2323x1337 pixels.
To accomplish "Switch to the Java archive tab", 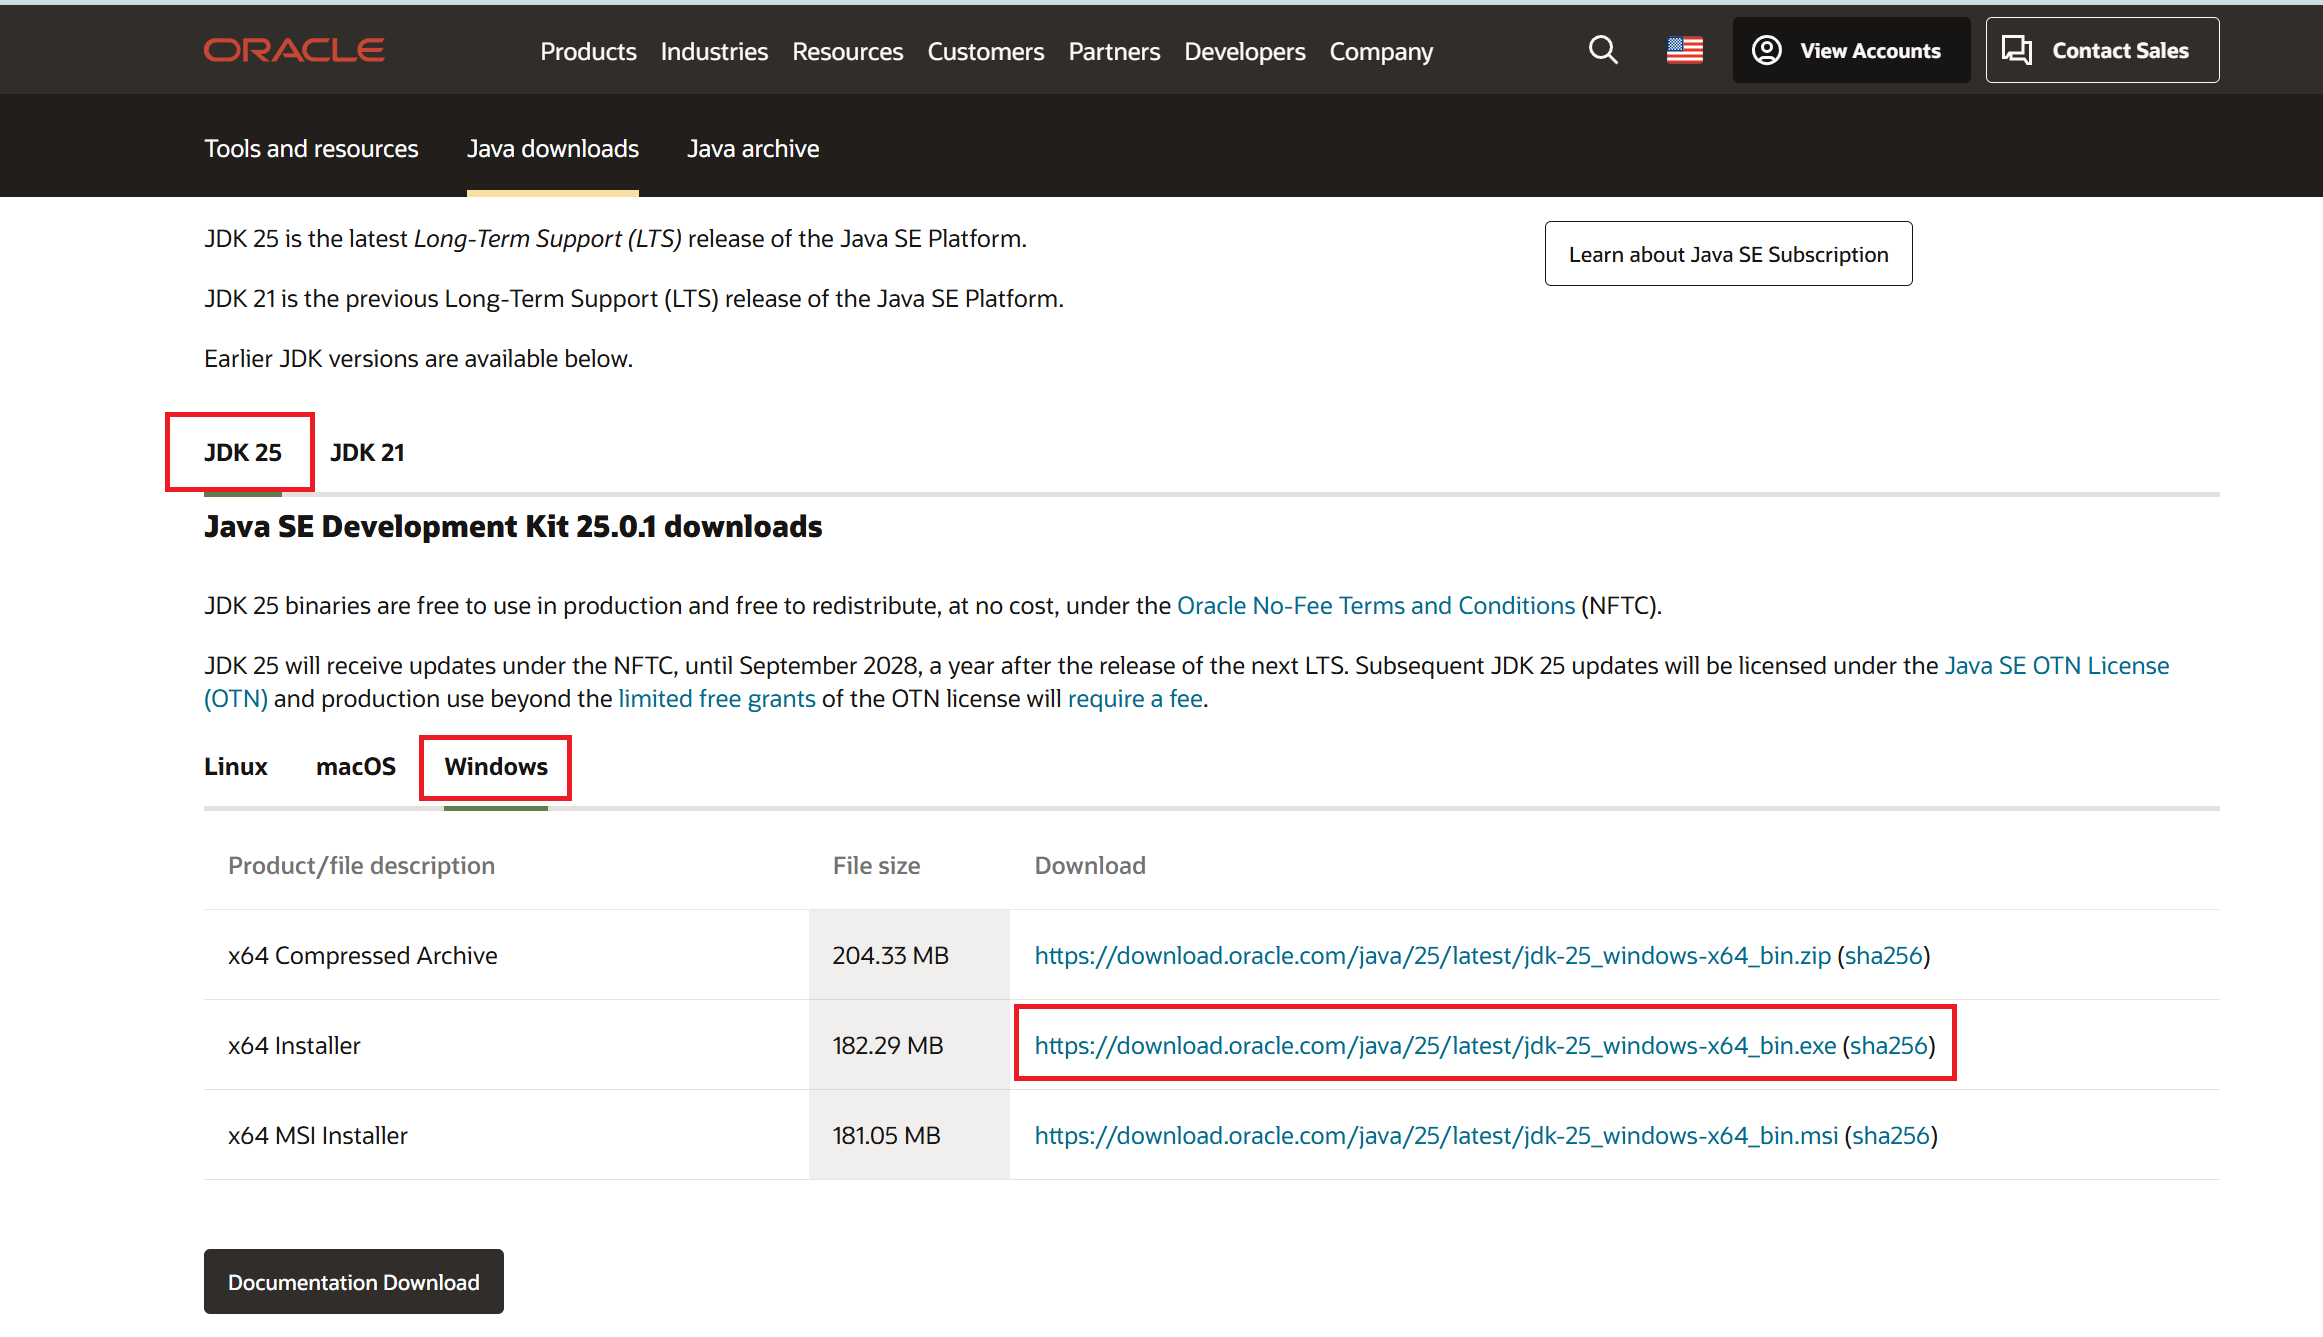I will tap(753, 148).
